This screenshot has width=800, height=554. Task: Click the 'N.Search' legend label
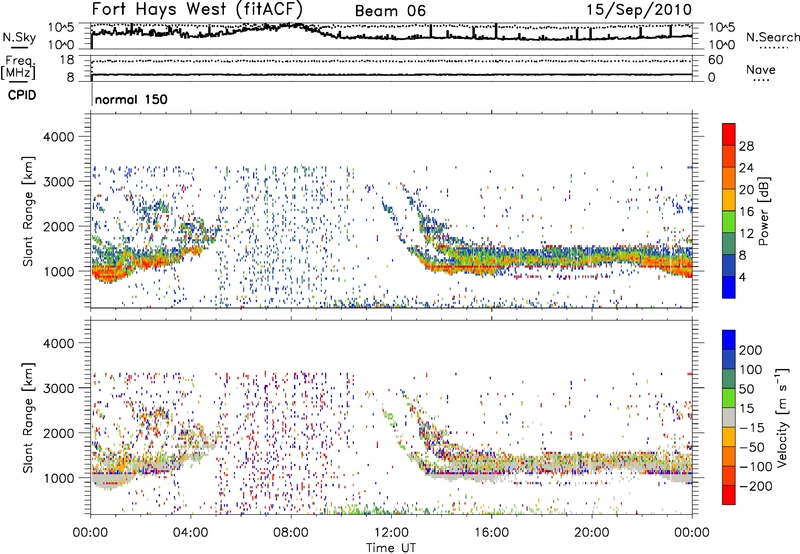click(772, 37)
